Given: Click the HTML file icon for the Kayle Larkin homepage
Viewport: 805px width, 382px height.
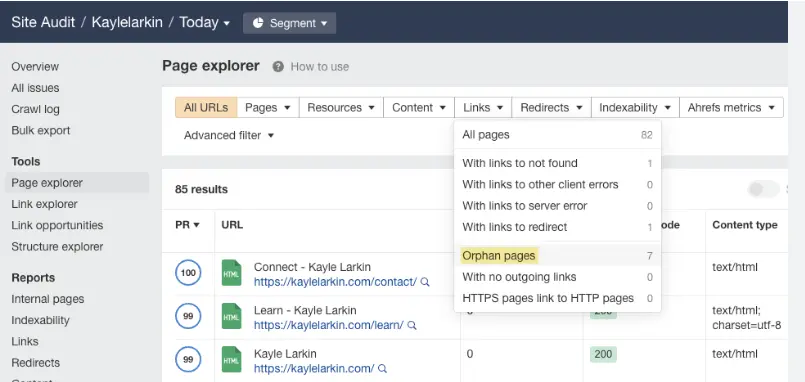Looking at the screenshot, I should 232,359.
